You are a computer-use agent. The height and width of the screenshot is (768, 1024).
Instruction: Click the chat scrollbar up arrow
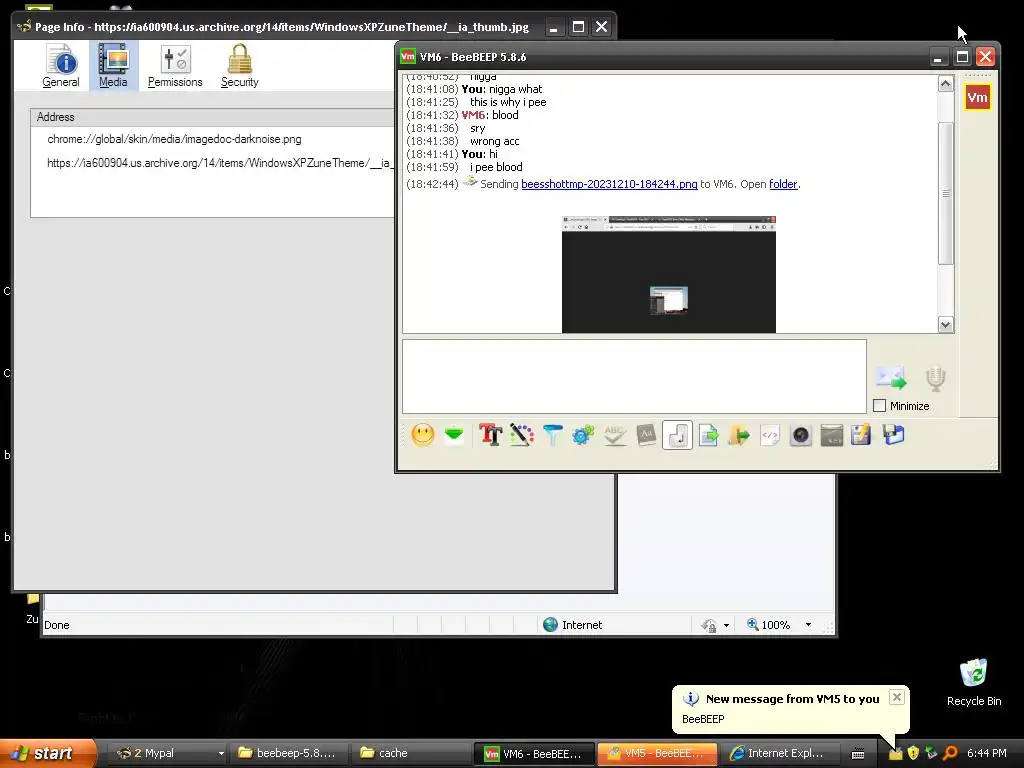click(x=946, y=84)
